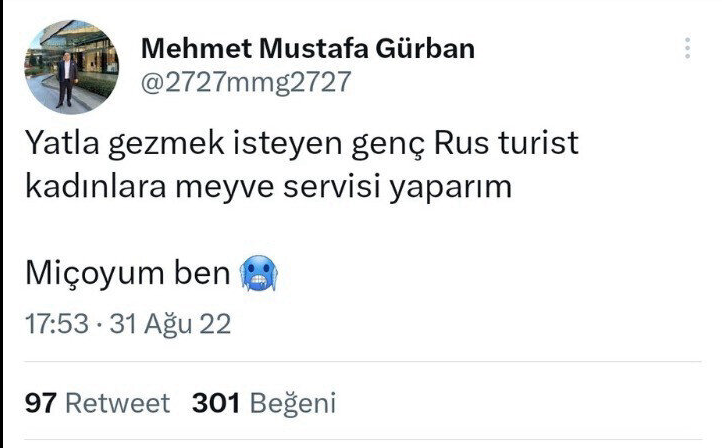The image size is (722, 448).
Task: Click the tweet line starting "Yatla gezmek isteyen"
Action: (x=301, y=145)
